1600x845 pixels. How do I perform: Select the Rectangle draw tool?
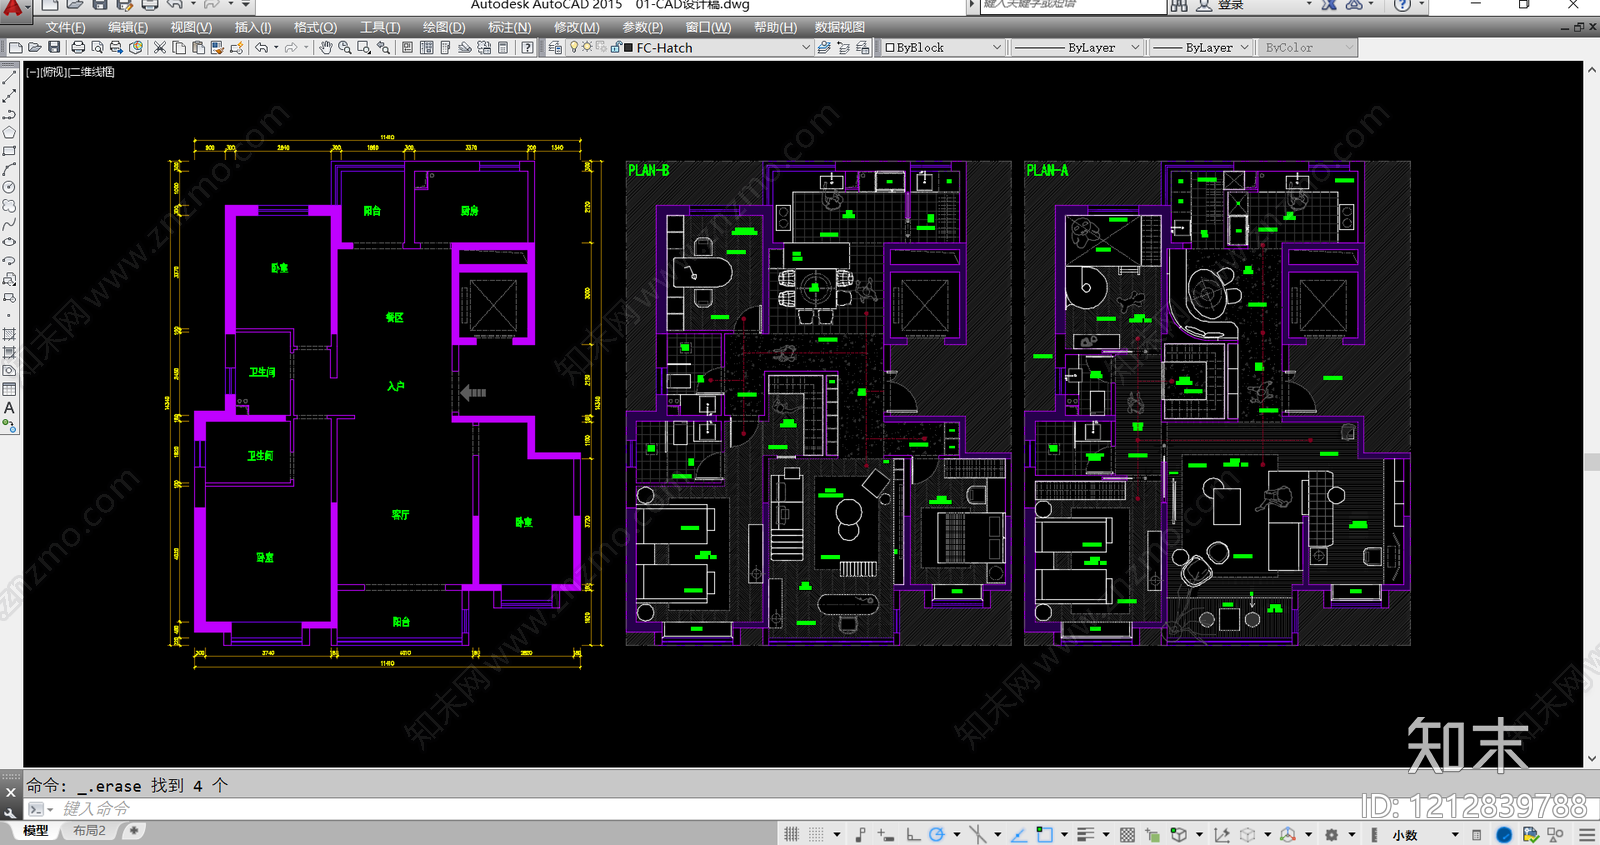9,151
